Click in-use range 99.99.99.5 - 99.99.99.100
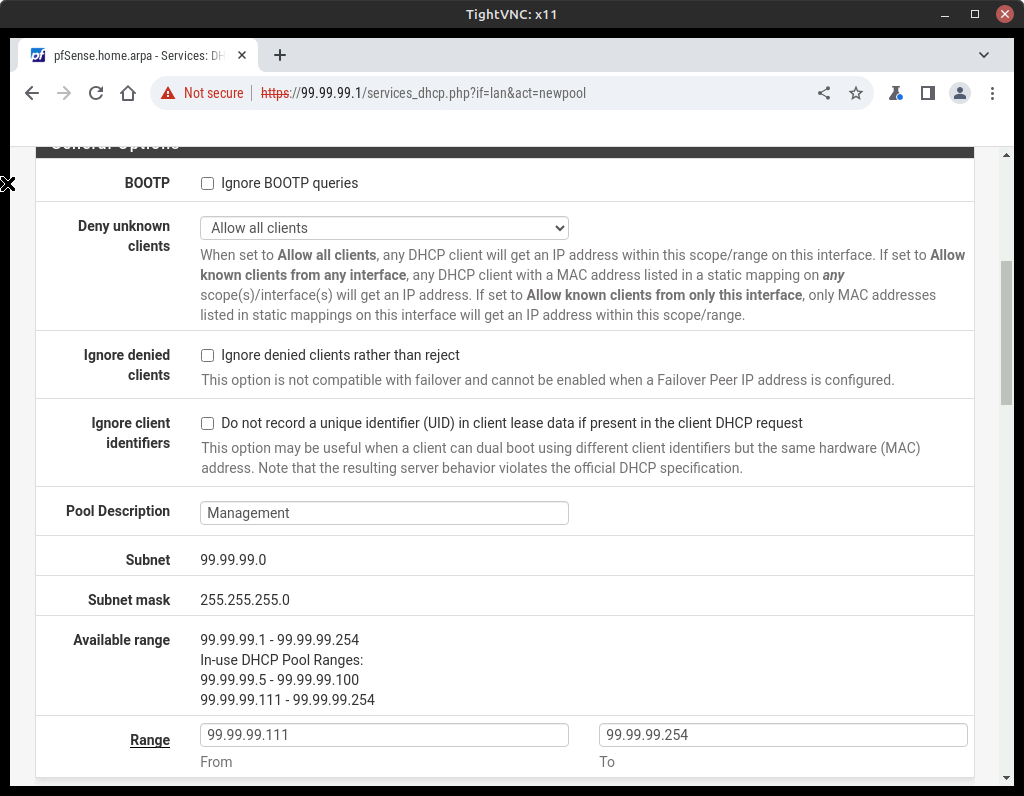Image resolution: width=1024 pixels, height=796 pixels. pos(280,680)
